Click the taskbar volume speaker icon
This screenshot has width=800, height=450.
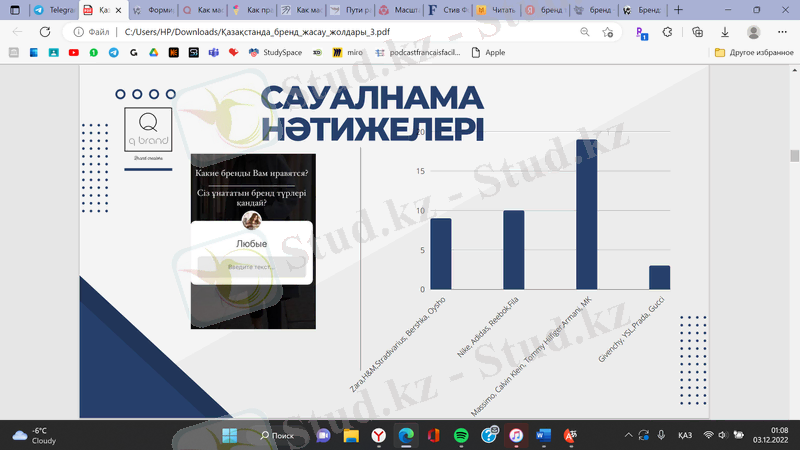pos(722,435)
